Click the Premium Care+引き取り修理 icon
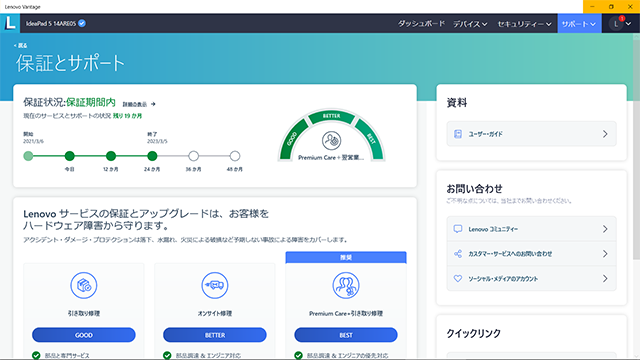Viewport: 640px width, 360px height. pos(346,285)
